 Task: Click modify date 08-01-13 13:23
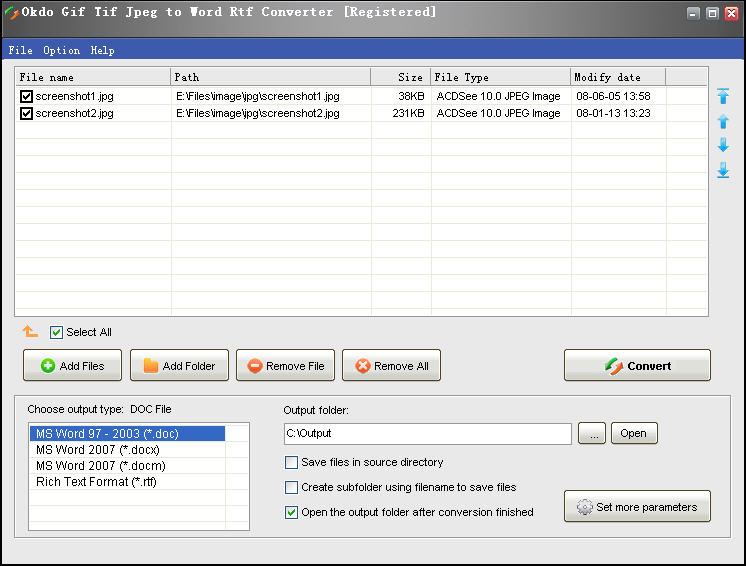tap(613, 113)
